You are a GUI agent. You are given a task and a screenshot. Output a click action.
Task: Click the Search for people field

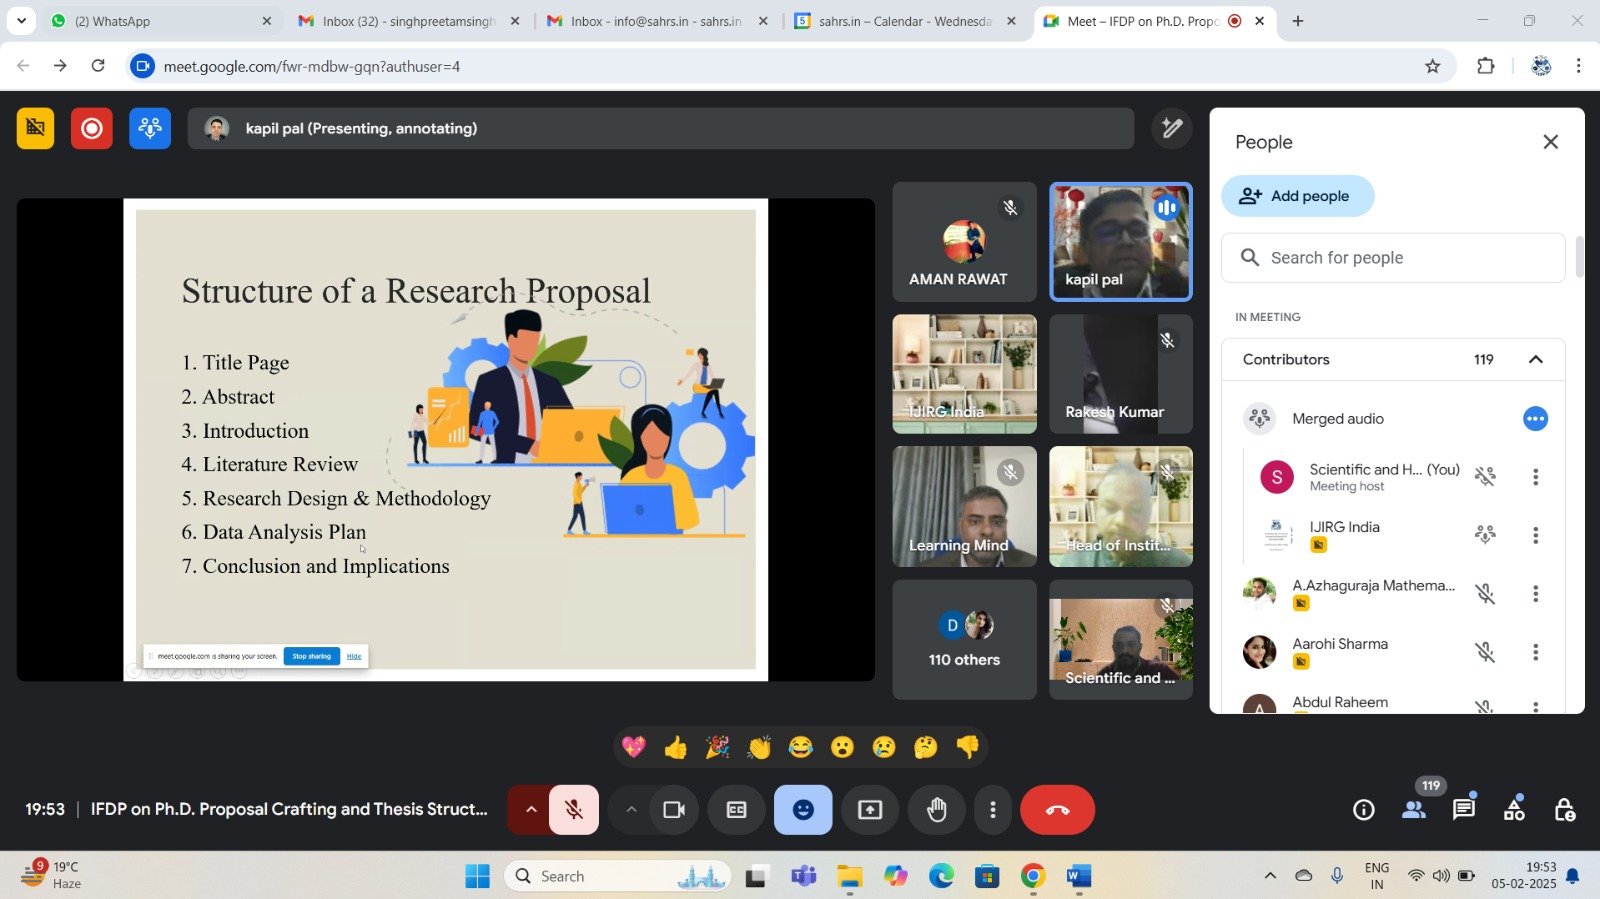[x=1392, y=258]
